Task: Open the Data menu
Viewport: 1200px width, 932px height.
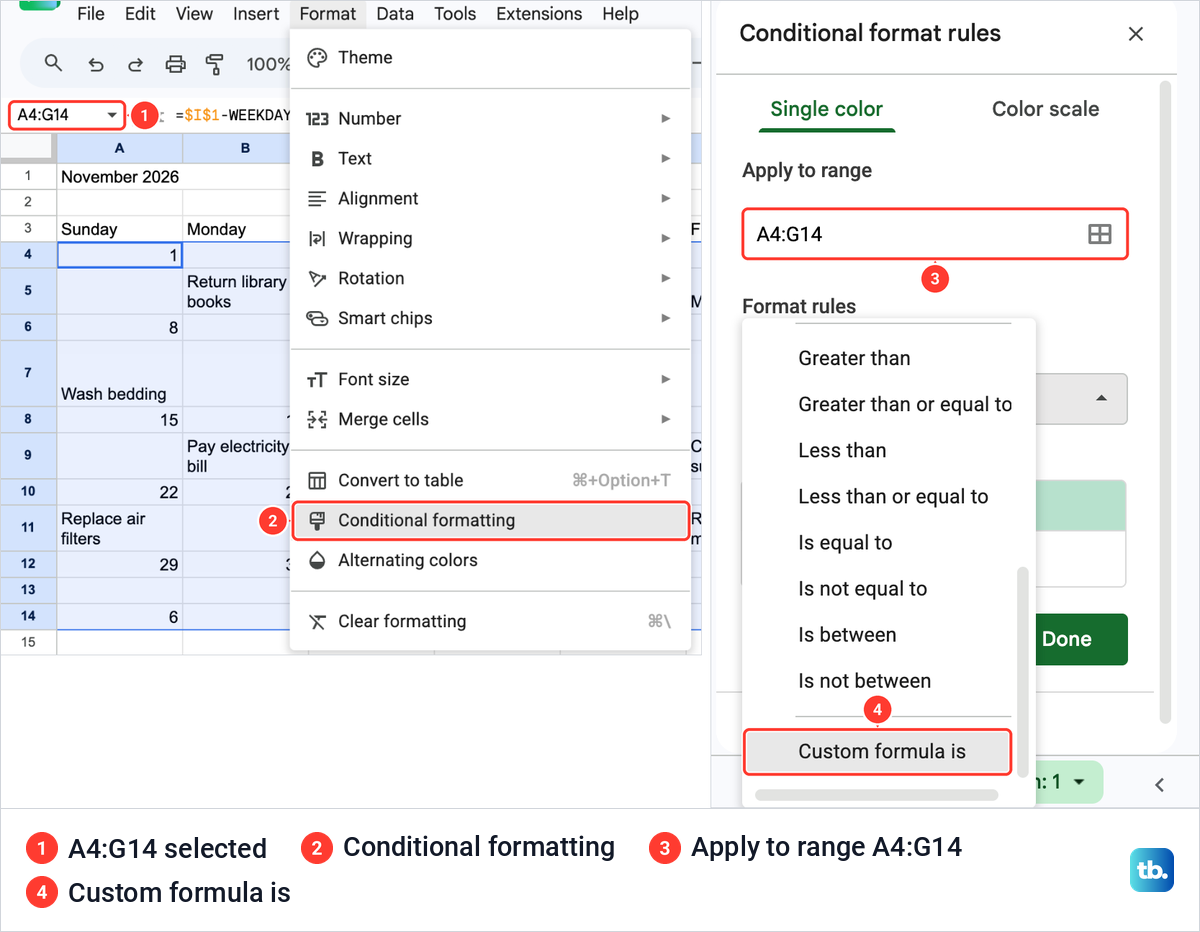Action: click(x=395, y=14)
